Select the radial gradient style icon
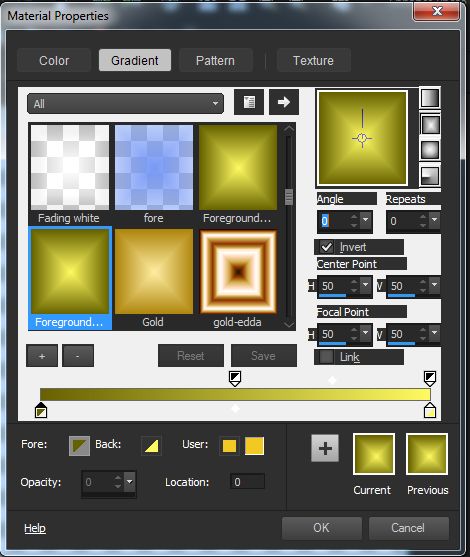Viewport: 470px width, 557px height. pos(430,175)
